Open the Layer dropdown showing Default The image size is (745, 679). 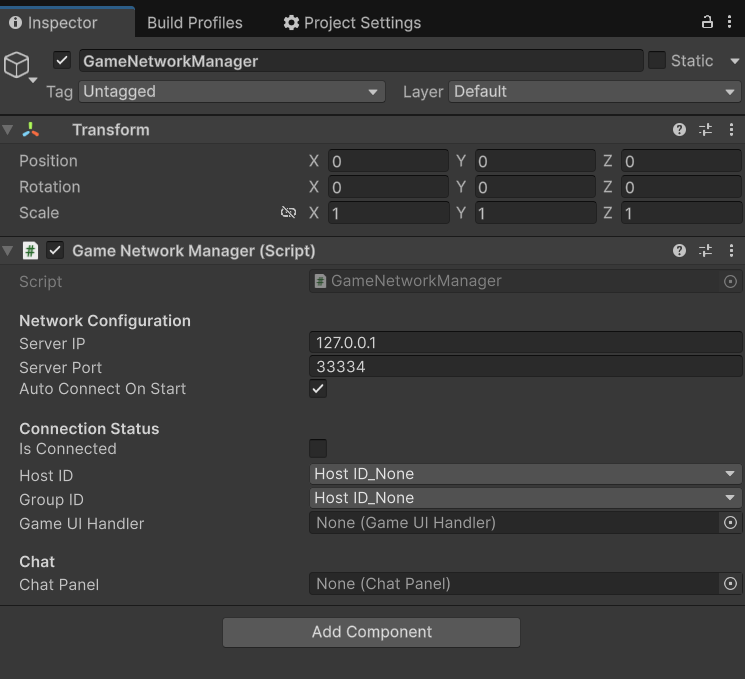595,91
